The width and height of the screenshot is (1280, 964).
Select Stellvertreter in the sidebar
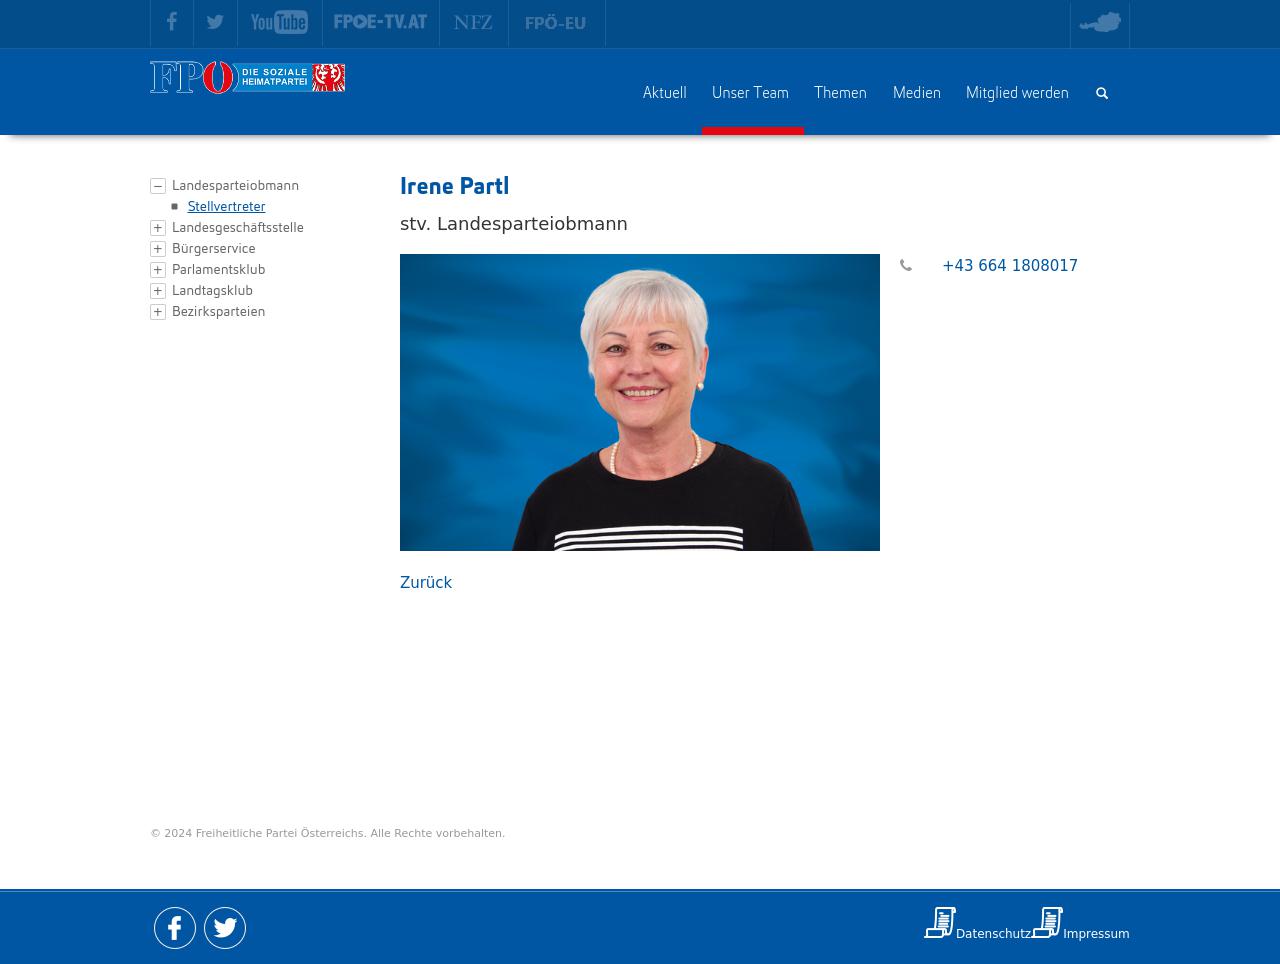pyautogui.click(x=226, y=206)
